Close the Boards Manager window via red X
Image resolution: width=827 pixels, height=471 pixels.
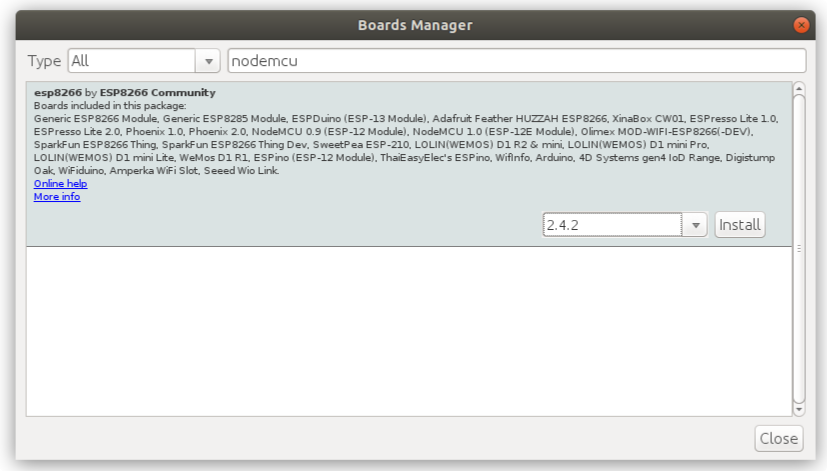(x=801, y=25)
